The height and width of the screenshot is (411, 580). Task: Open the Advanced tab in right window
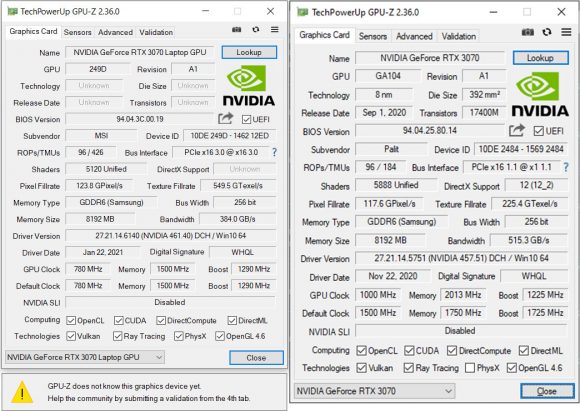(414, 36)
